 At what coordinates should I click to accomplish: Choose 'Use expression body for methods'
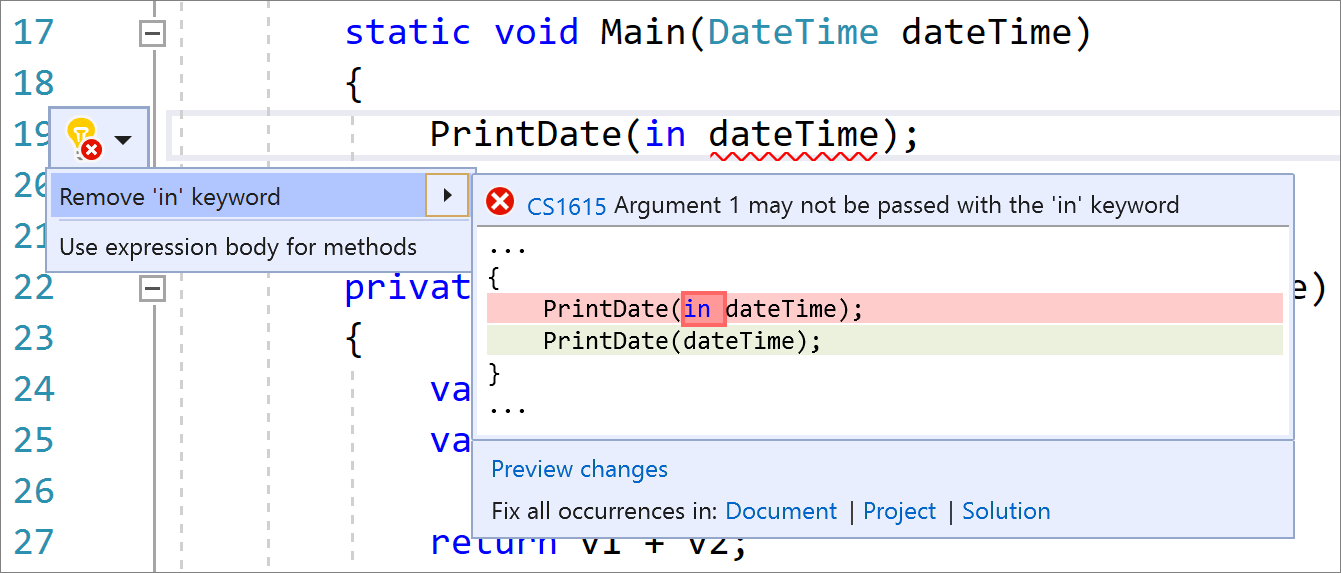click(x=238, y=246)
